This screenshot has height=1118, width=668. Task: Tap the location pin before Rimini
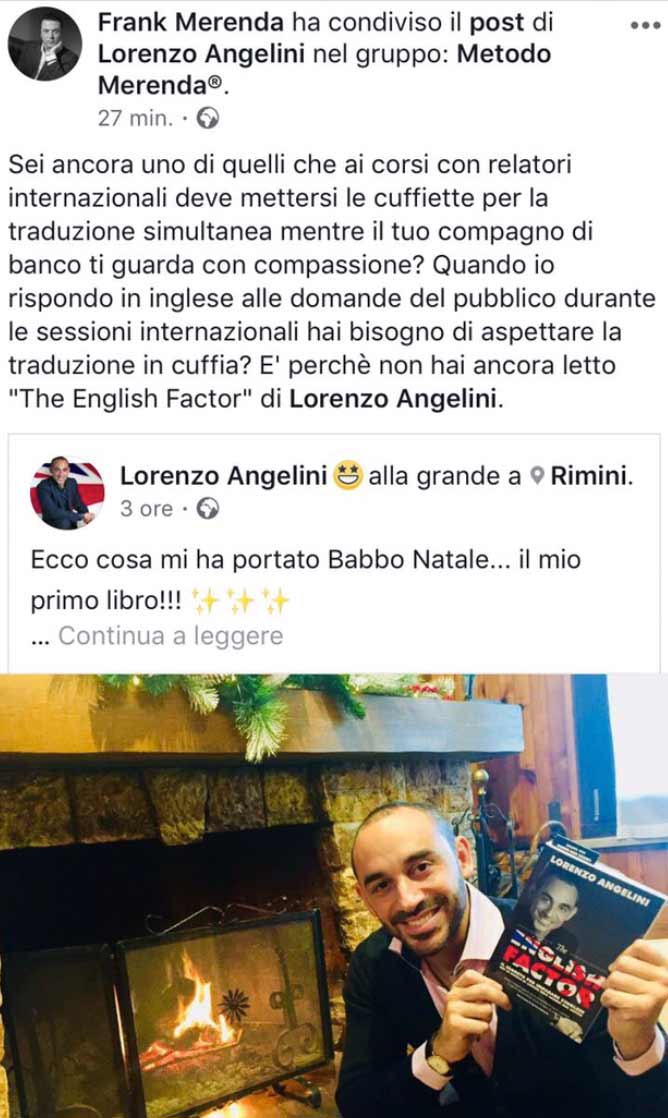(538, 476)
